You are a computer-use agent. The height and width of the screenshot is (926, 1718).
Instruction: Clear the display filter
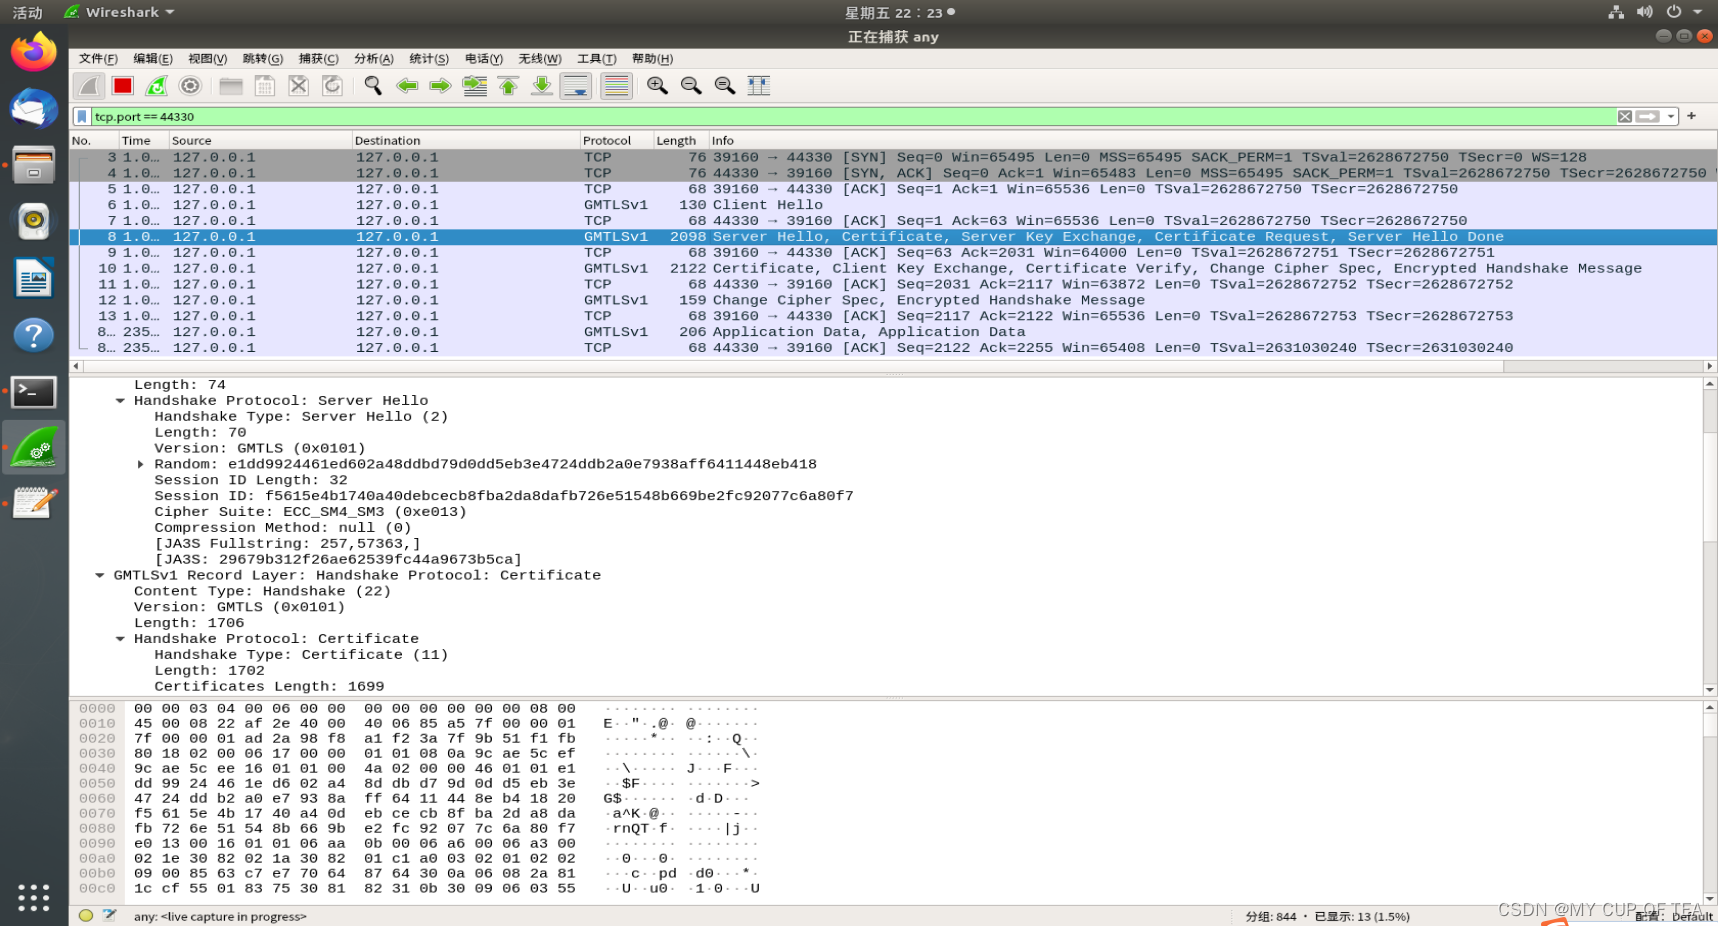pos(1625,117)
